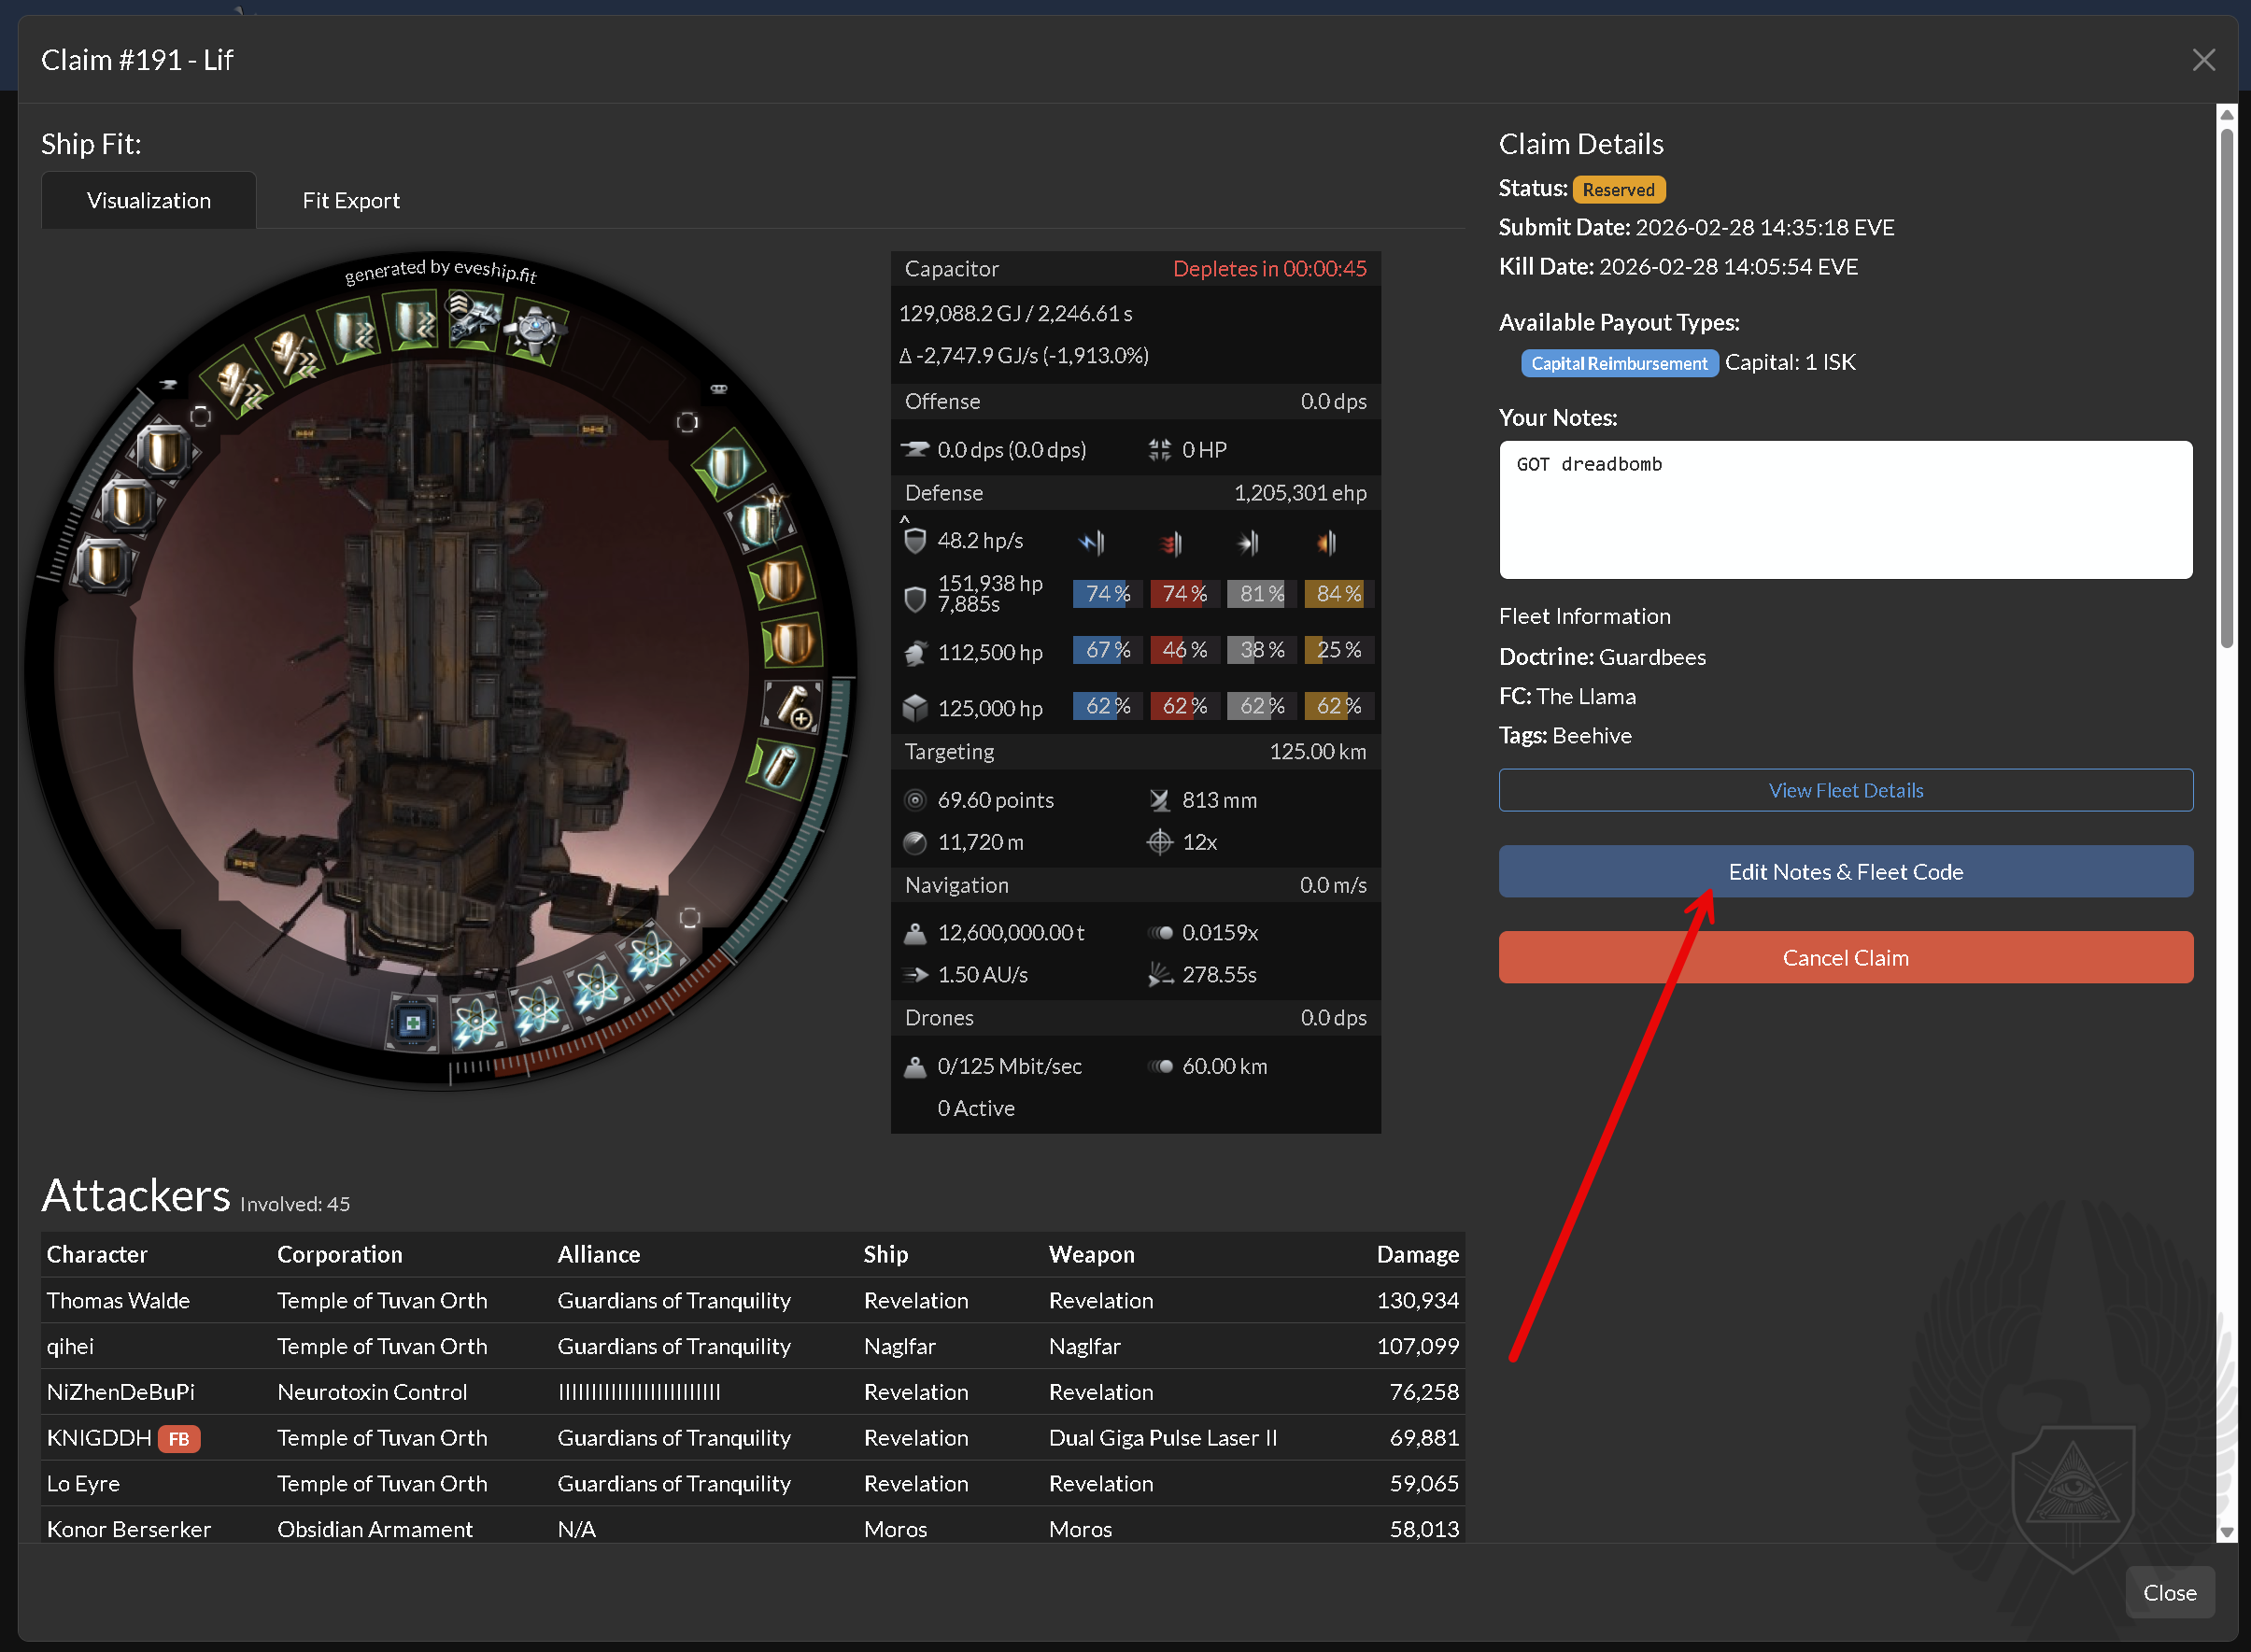Click the modal's vertical scrollbar thumb
Image resolution: width=2251 pixels, height=1652 pixels.
point(2226,390)
